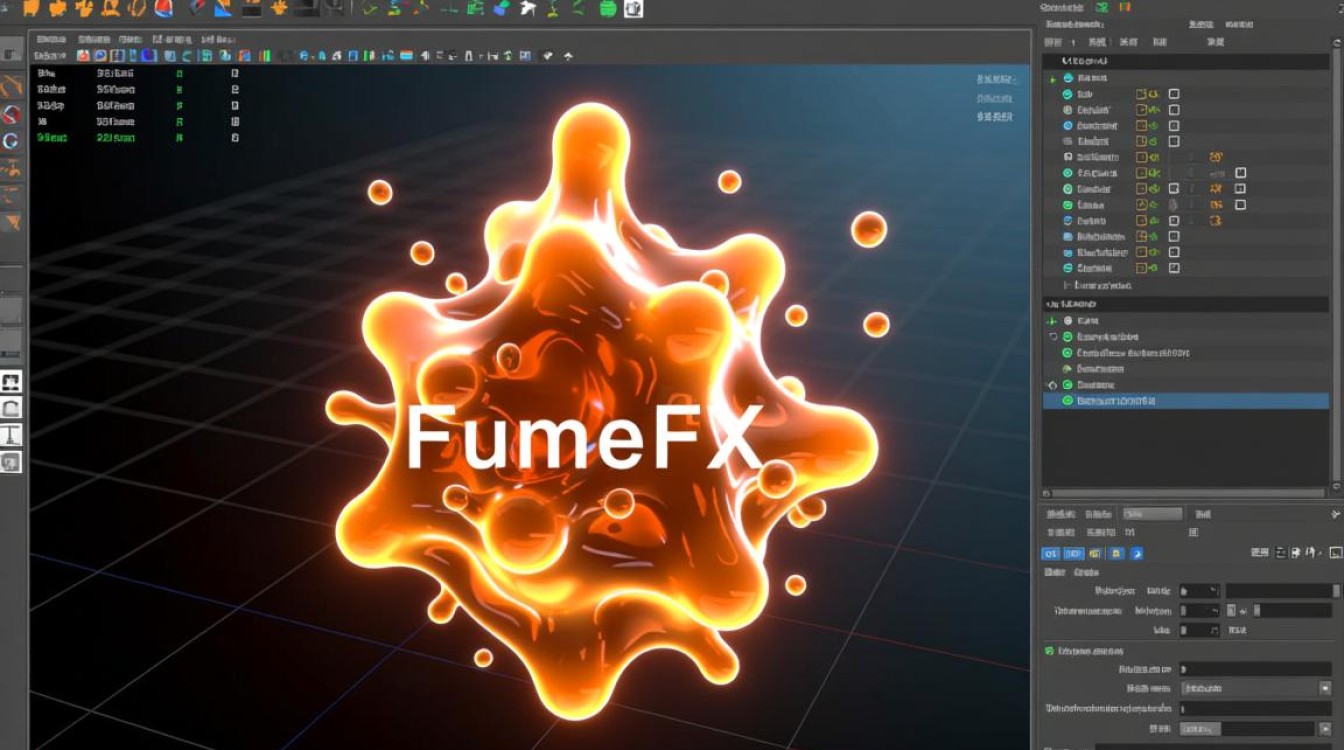Toggle the green checkbox heading the lower attribute section
The image size is (1344, 750).
point(1049,651)
